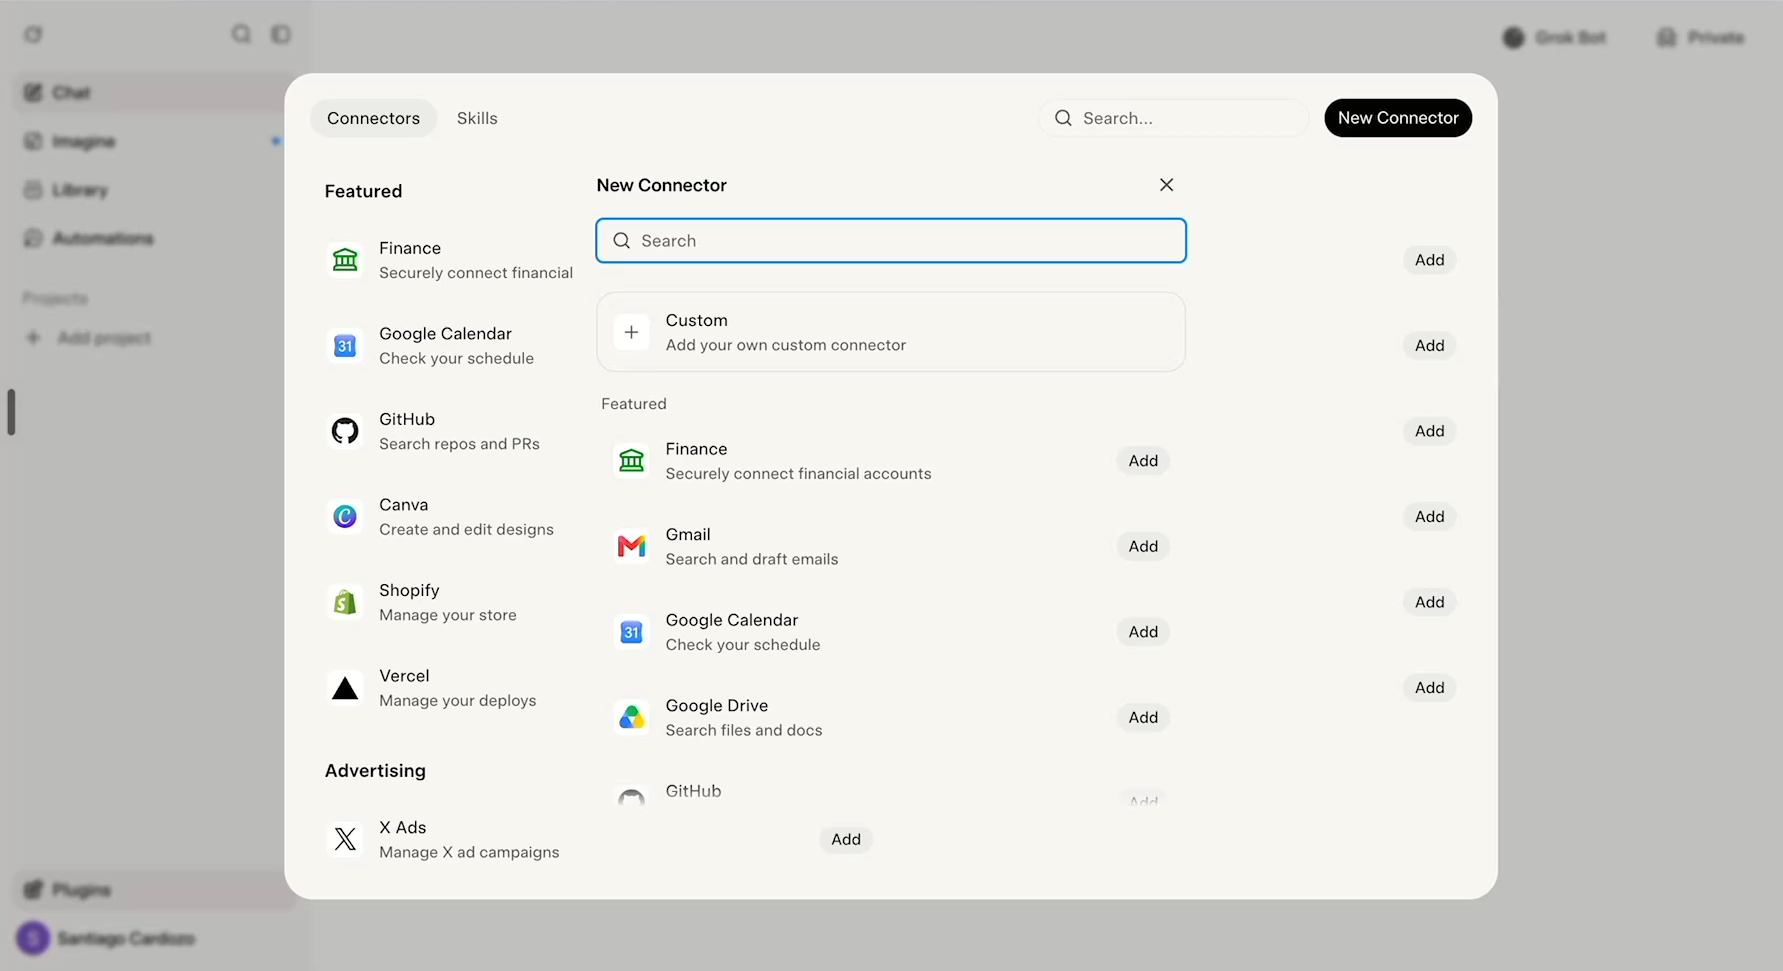Add the X Ads connector
Viewport: 1783px width, 971px height.
coord(846,839)
